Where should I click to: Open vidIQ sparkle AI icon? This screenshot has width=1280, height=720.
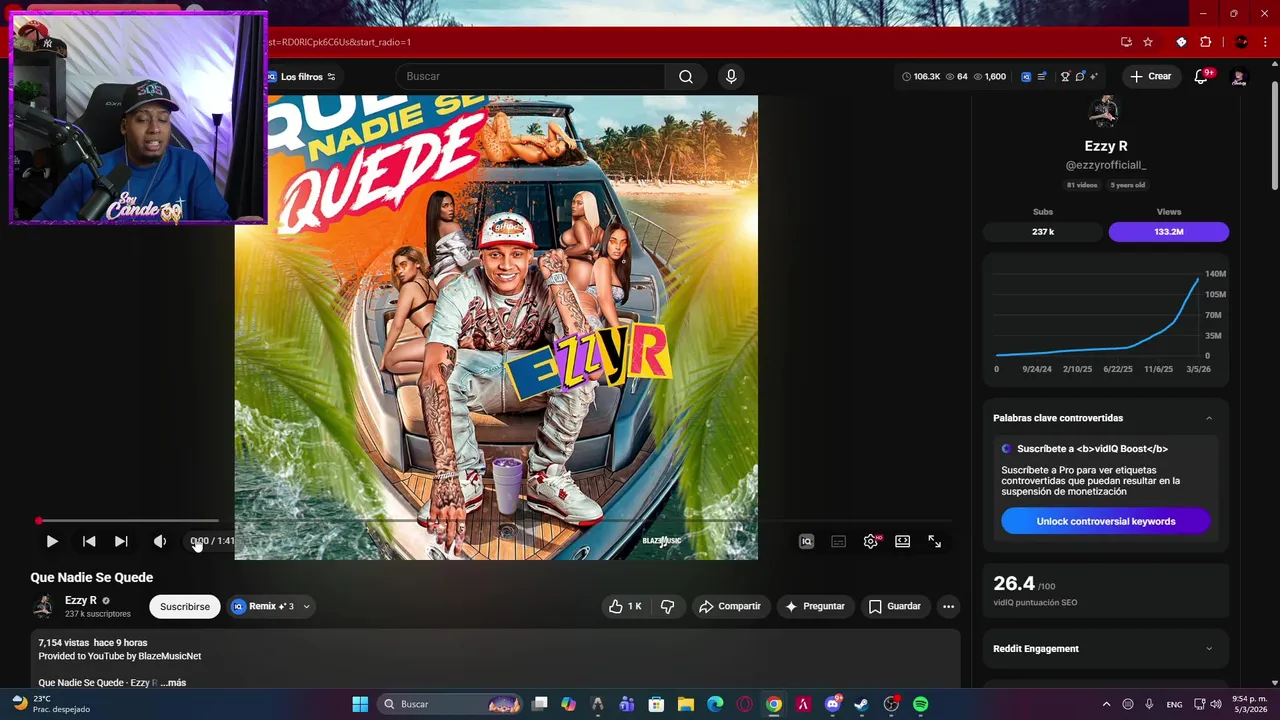pyautogui.click(x=1094, y=77)
